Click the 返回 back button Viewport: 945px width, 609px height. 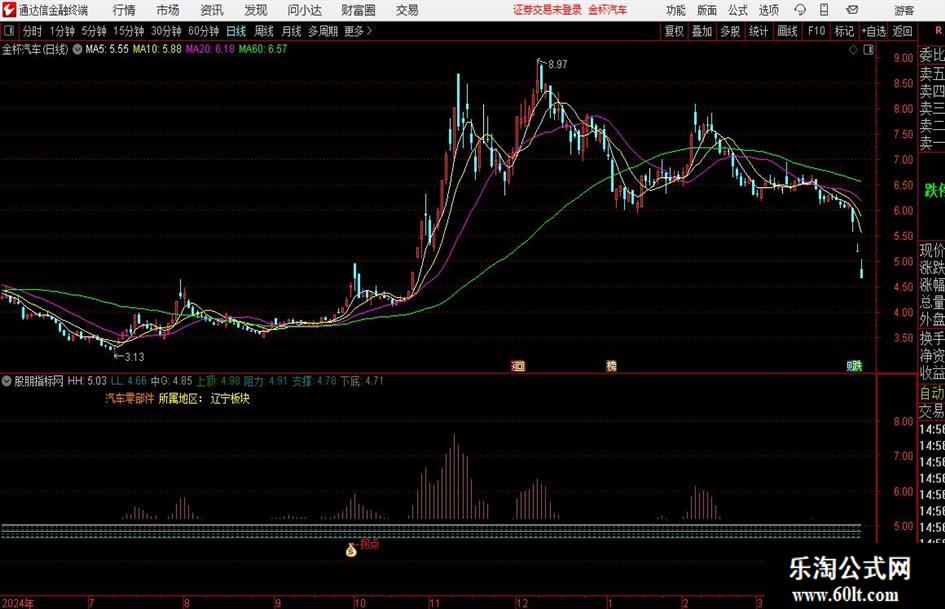coord(902,31)
